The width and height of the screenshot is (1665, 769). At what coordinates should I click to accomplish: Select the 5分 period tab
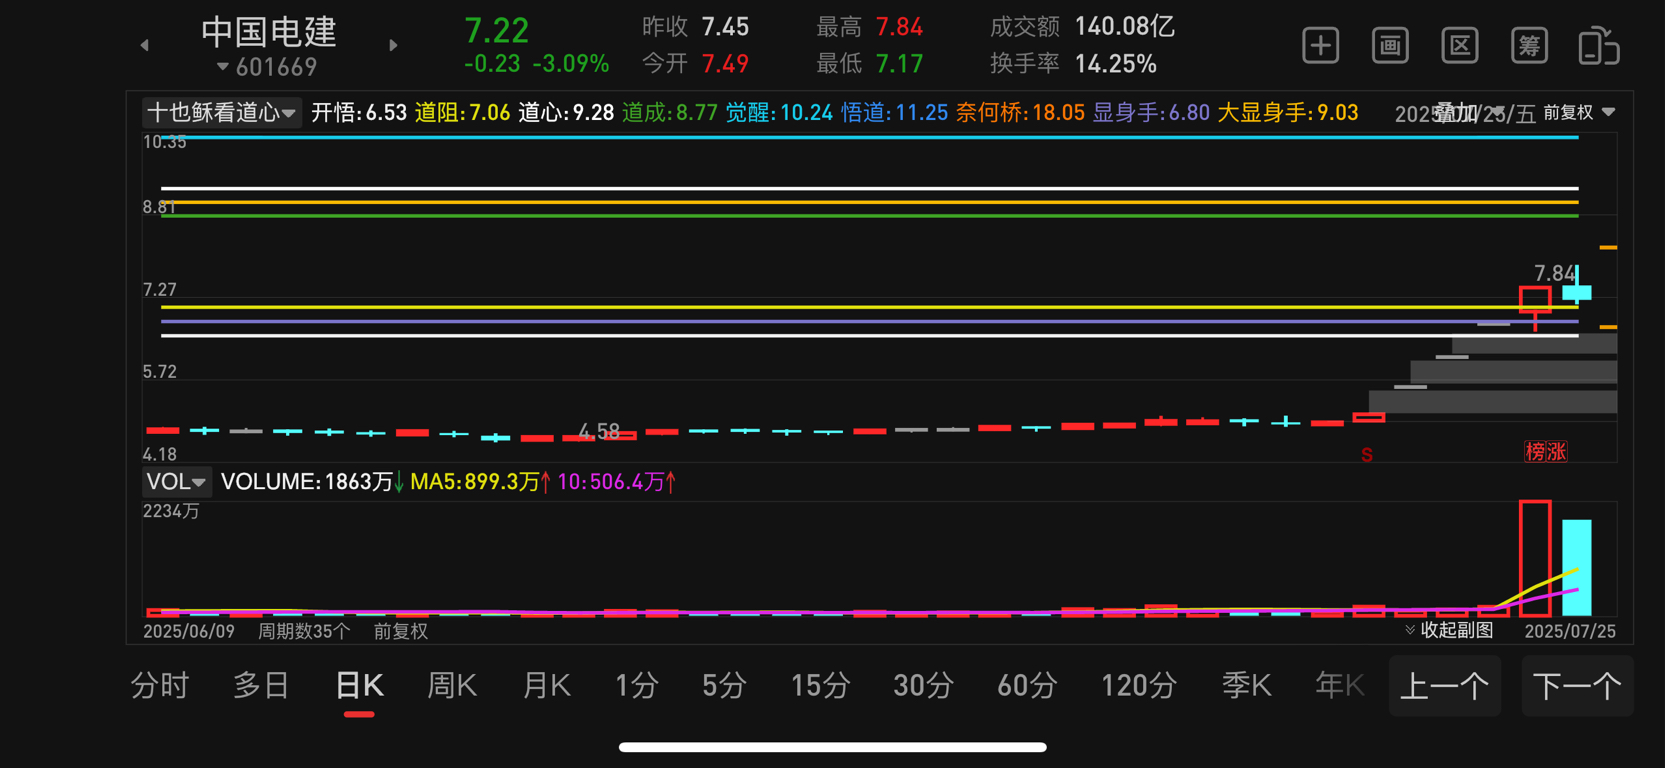[x=724, y=686]
